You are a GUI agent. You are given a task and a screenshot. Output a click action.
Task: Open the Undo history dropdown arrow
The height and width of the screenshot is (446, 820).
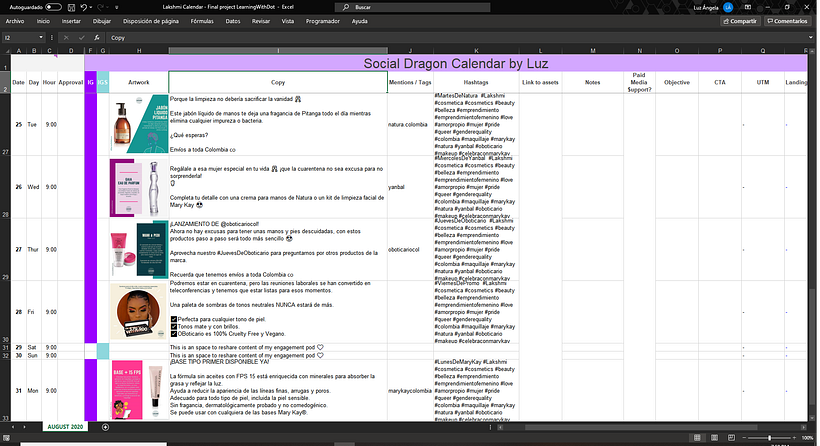[x=90, y=7]
